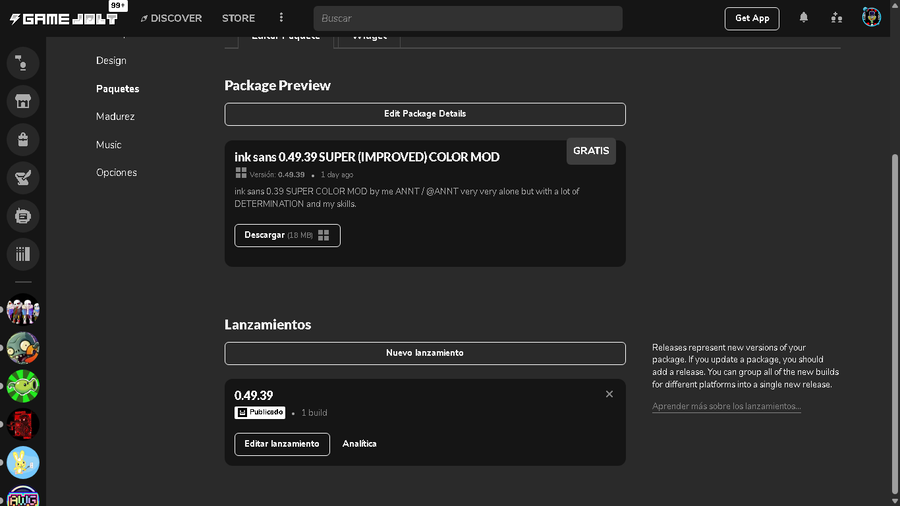
Task: Open the three-dot more menu in navbar
Action: [281, 18]
